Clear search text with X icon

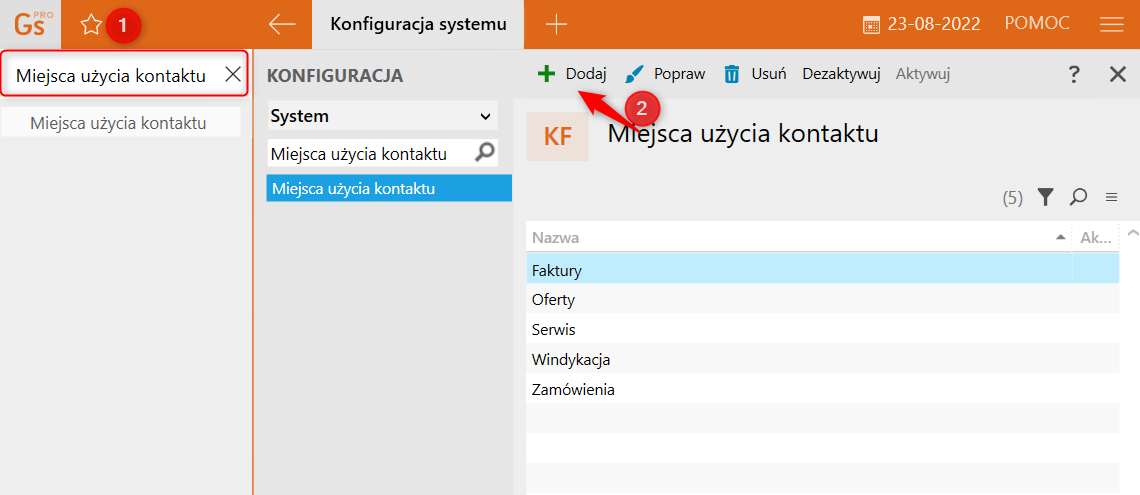pos(233,74)
